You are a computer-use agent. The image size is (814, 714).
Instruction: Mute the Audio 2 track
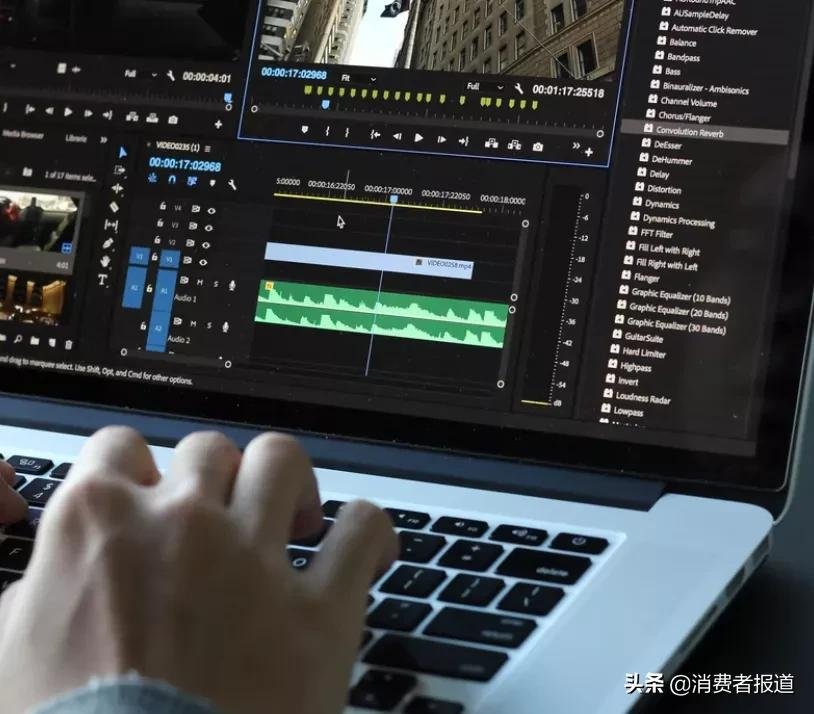point(193,324)
